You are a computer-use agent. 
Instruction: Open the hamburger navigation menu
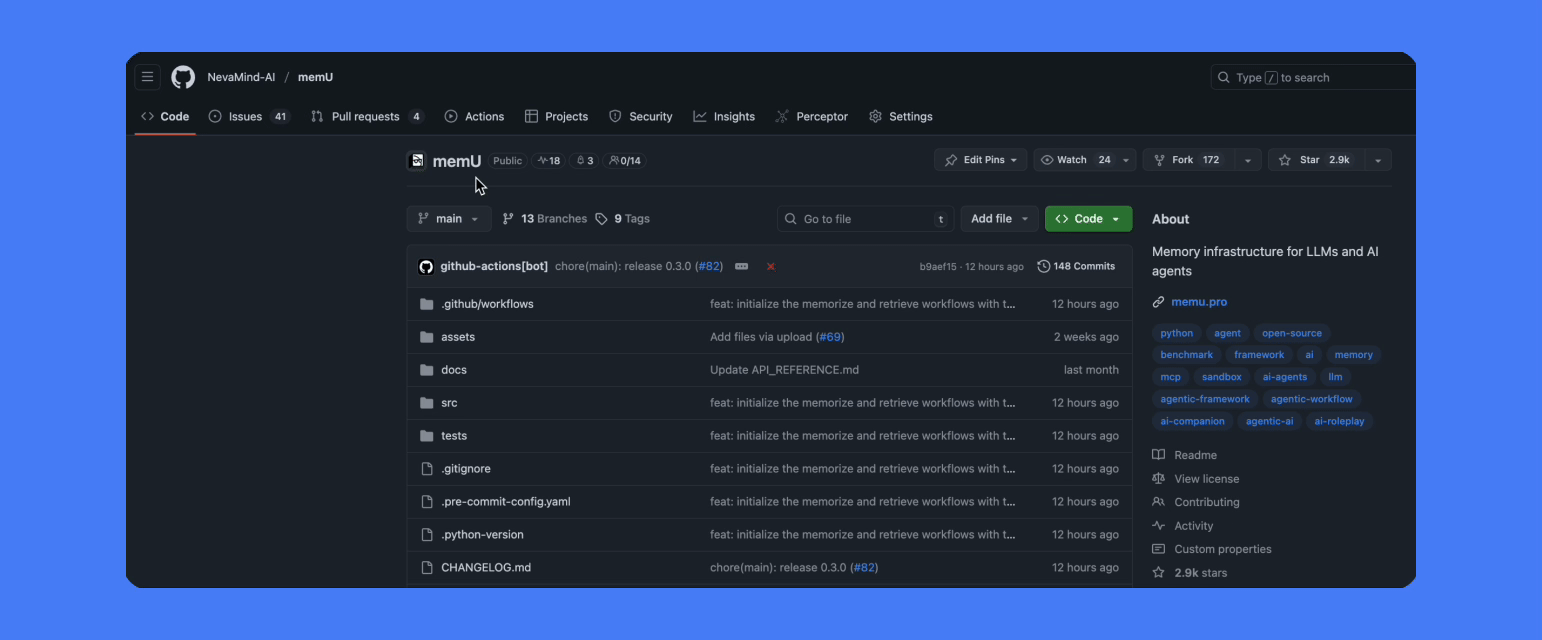148,77
